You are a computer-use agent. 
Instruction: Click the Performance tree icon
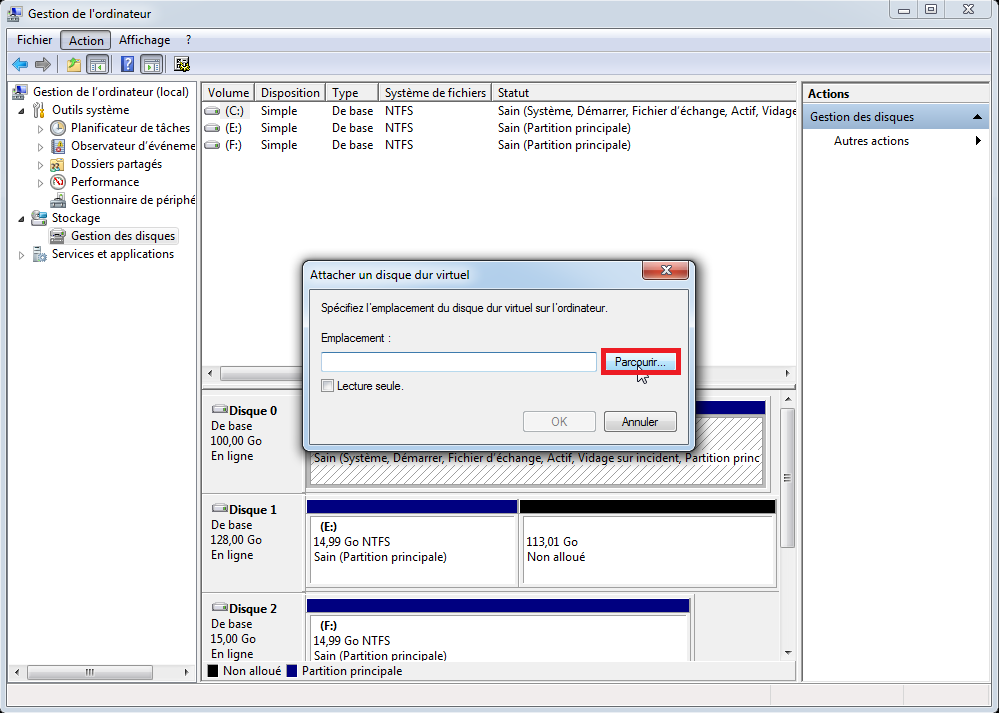click(58, 182)
